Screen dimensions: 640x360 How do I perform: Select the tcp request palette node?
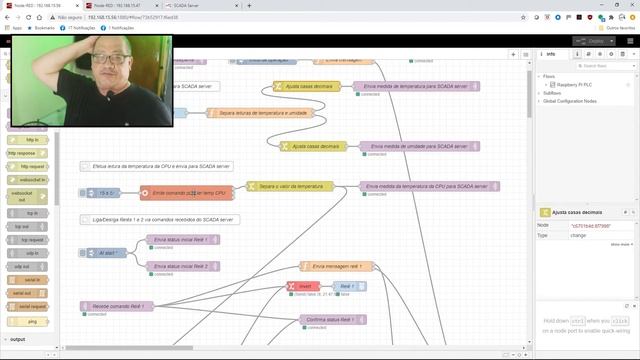[x=27, y=240]
